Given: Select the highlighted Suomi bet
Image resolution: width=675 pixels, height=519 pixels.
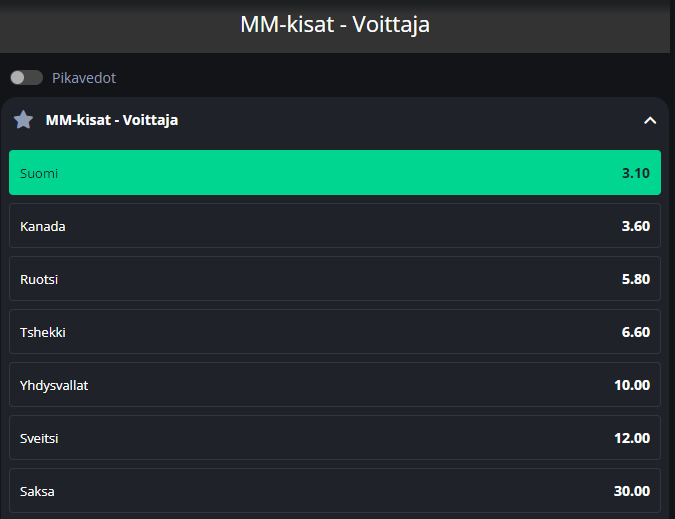Looking at the screenshot, I should click(335, 173).
